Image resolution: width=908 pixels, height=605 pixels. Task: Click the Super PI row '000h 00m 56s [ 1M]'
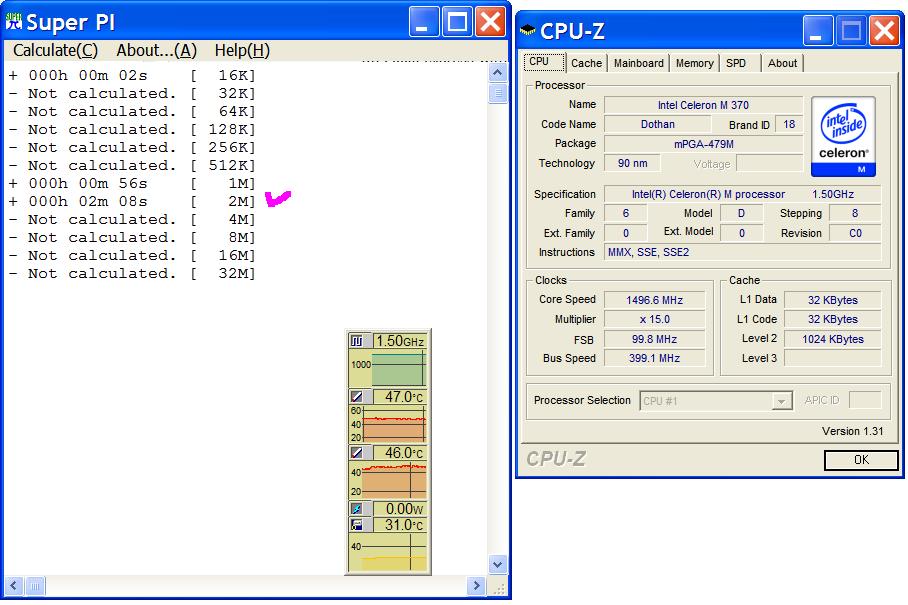[132, 184]
